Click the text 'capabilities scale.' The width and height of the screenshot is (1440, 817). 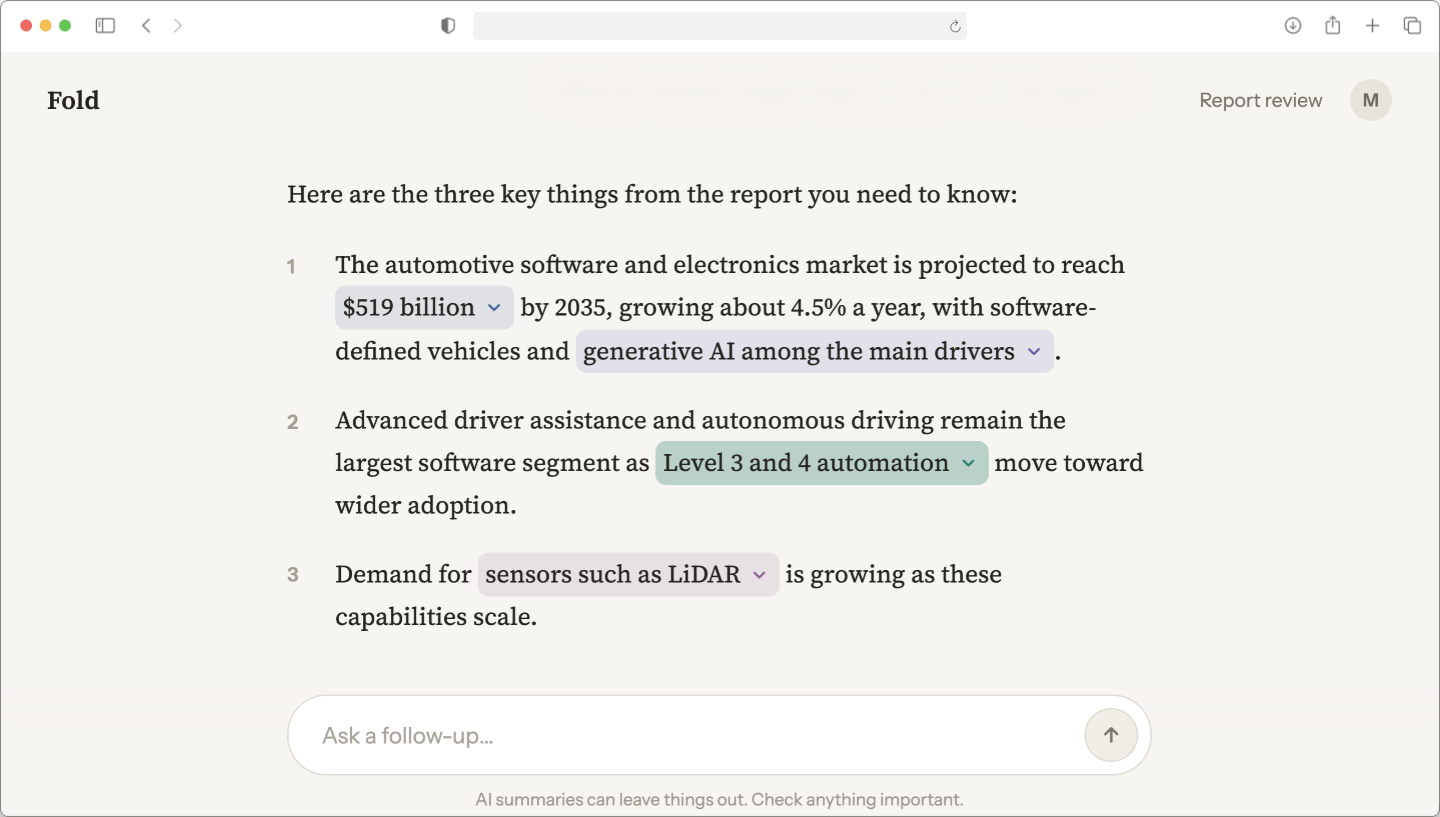(436, 617)
